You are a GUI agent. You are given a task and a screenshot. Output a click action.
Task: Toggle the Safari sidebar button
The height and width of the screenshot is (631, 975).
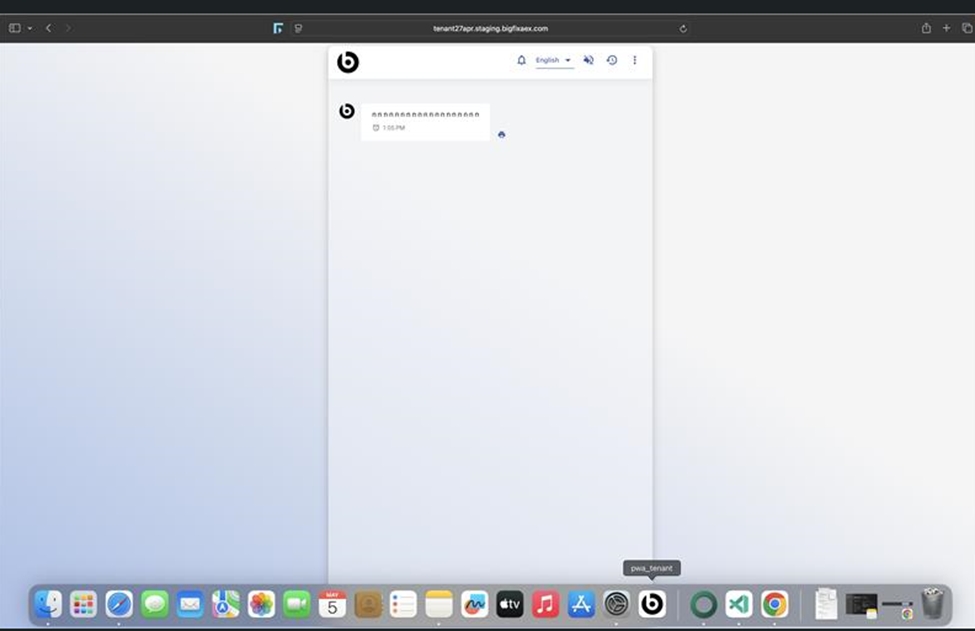click(x=14, y=28)
